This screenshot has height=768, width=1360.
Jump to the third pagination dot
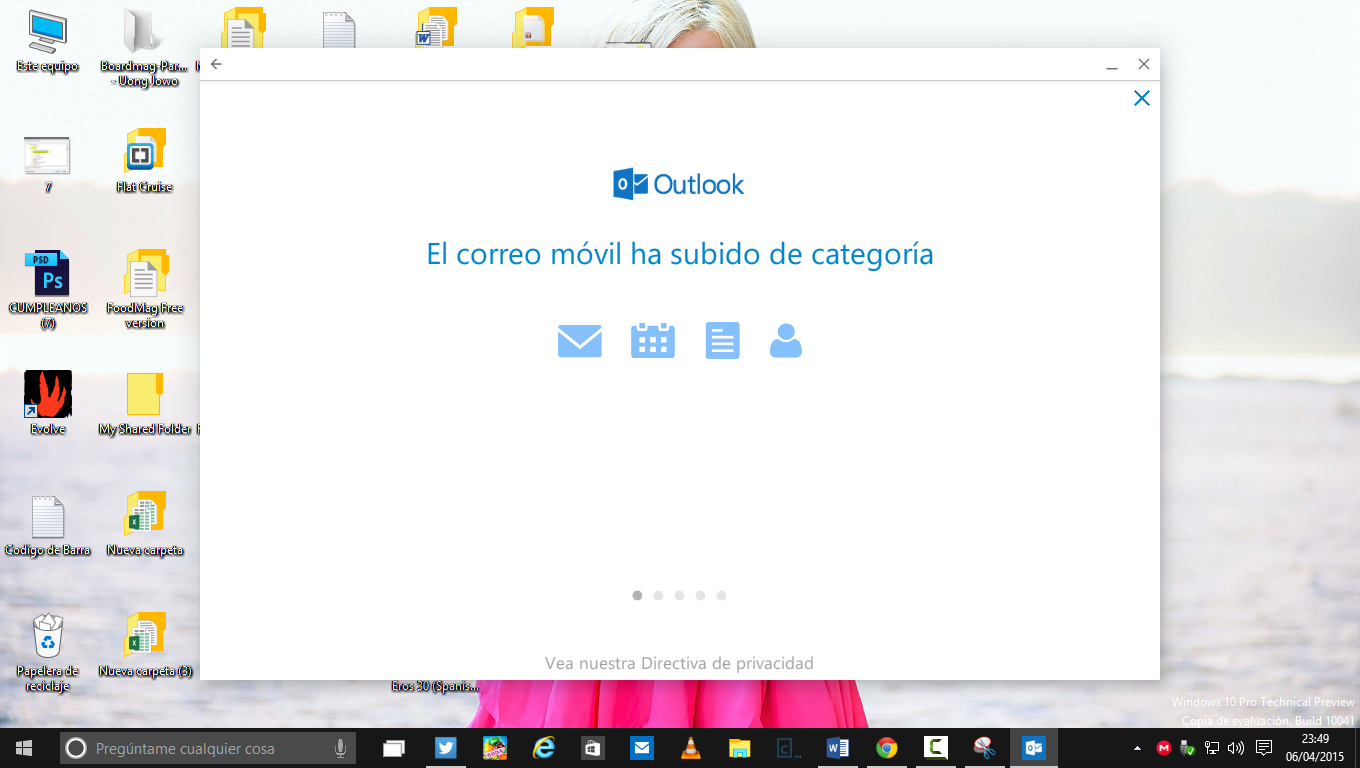pyautogui.click(x=679, y=595)
